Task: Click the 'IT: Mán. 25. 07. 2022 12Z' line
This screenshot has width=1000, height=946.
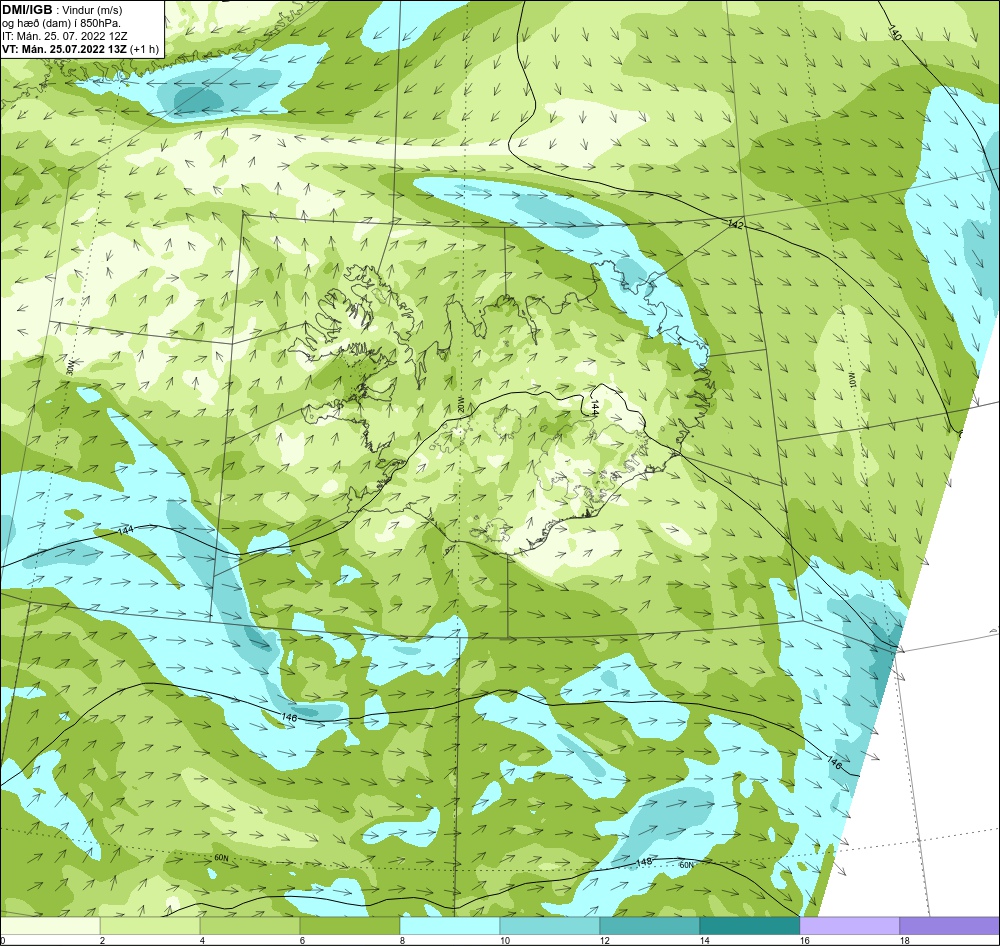Action: coord(65,36)
